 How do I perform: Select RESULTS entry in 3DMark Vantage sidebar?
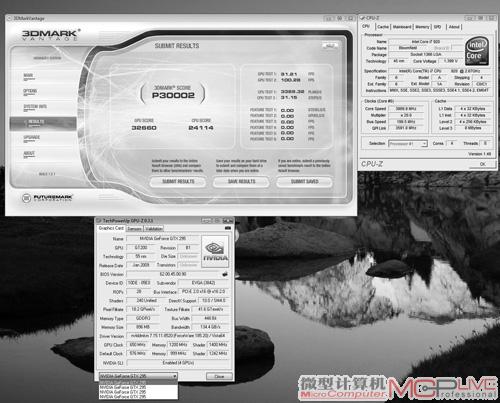pos(43,123)
